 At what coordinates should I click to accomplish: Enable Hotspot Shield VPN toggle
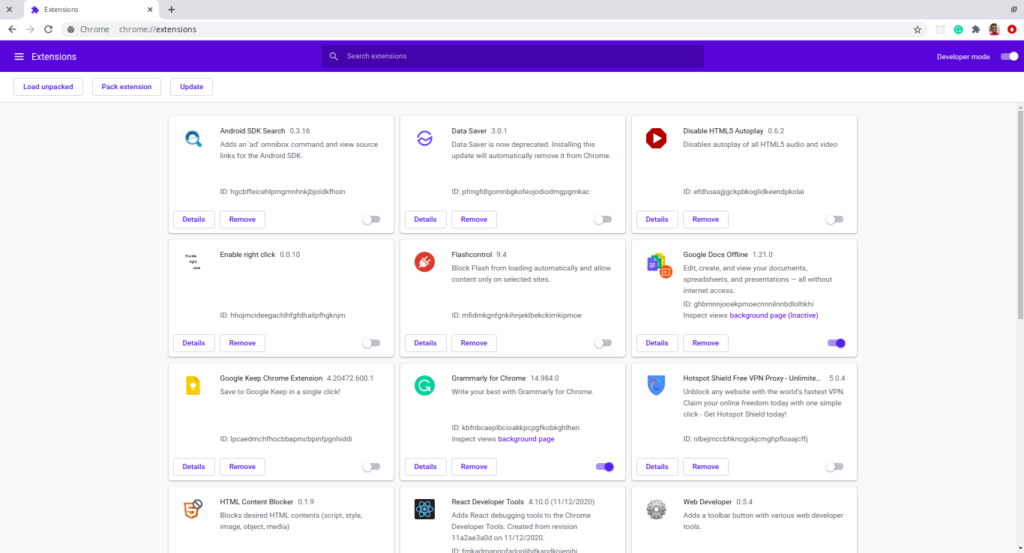pyautogui.click(x=835, y=467)
